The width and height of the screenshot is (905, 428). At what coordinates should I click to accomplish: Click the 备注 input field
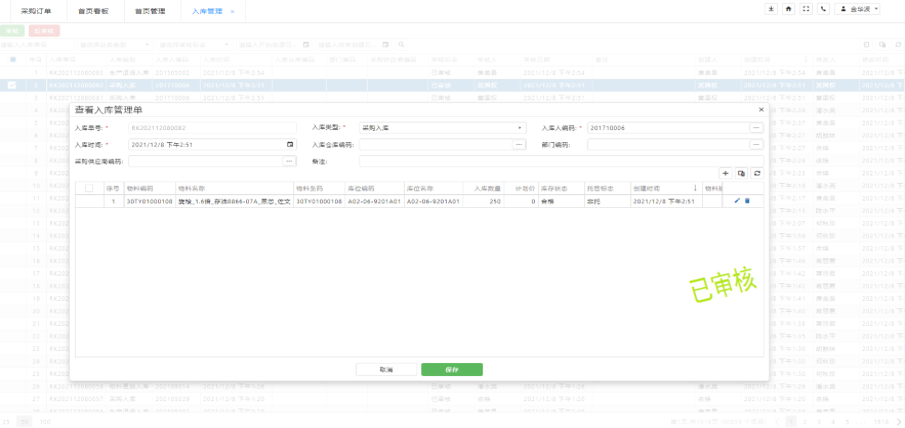point(561,162)
